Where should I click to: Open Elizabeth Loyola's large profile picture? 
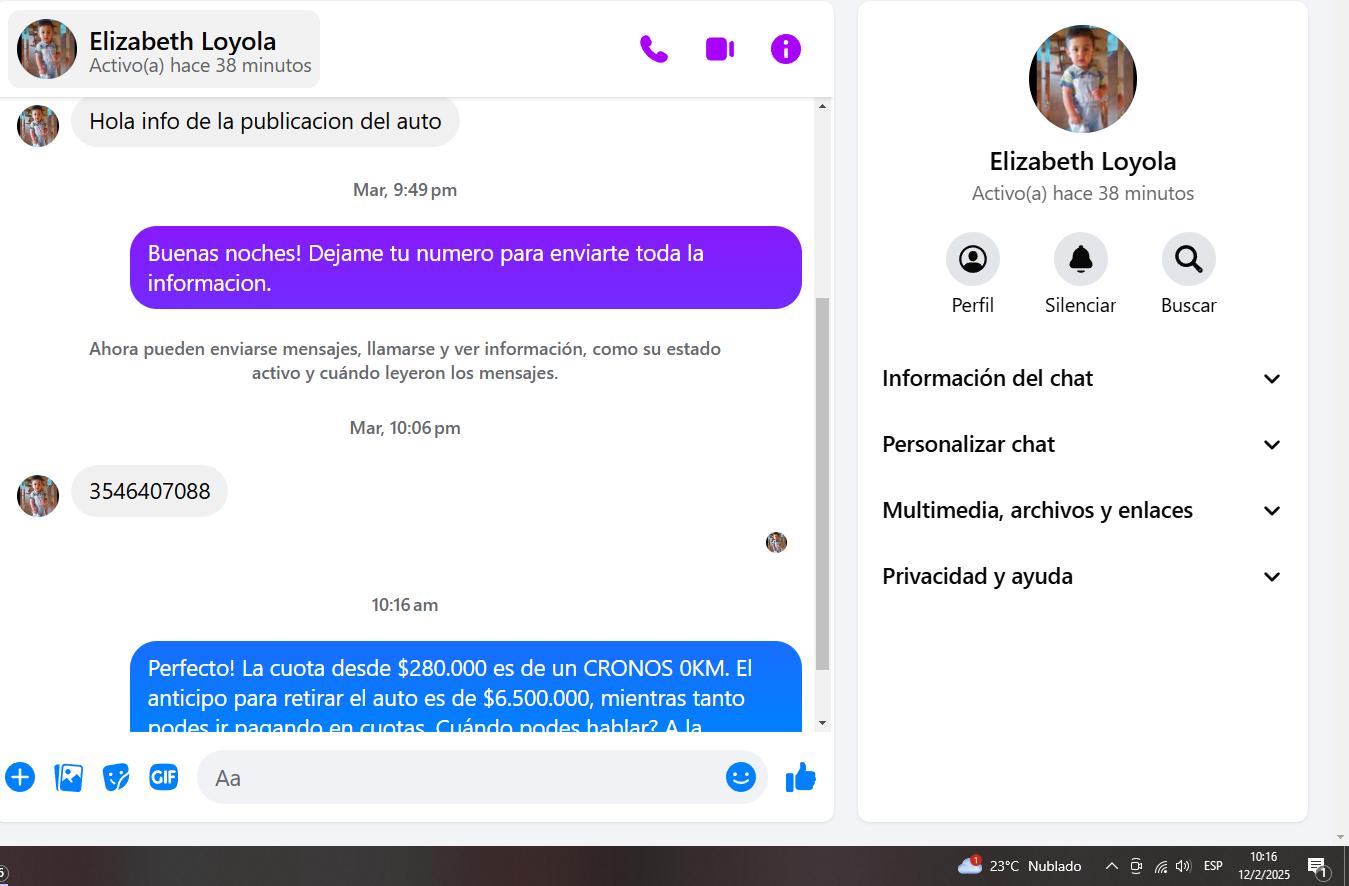point(1082,79)
